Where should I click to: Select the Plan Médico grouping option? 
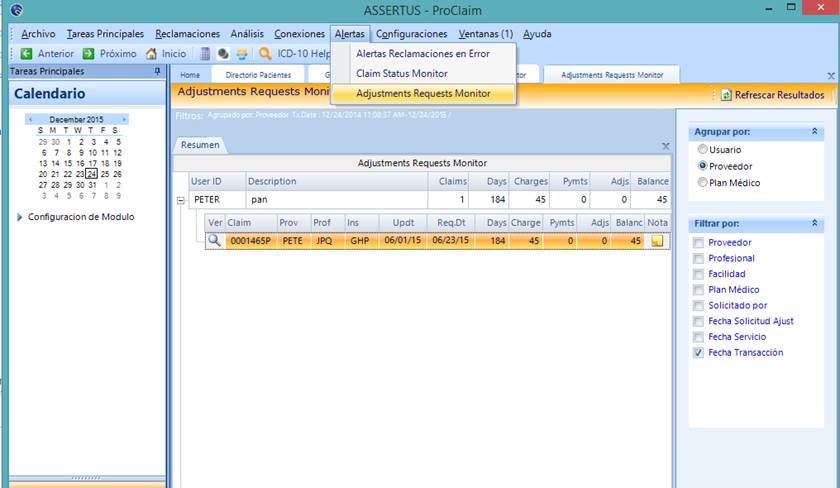(702, 183)
